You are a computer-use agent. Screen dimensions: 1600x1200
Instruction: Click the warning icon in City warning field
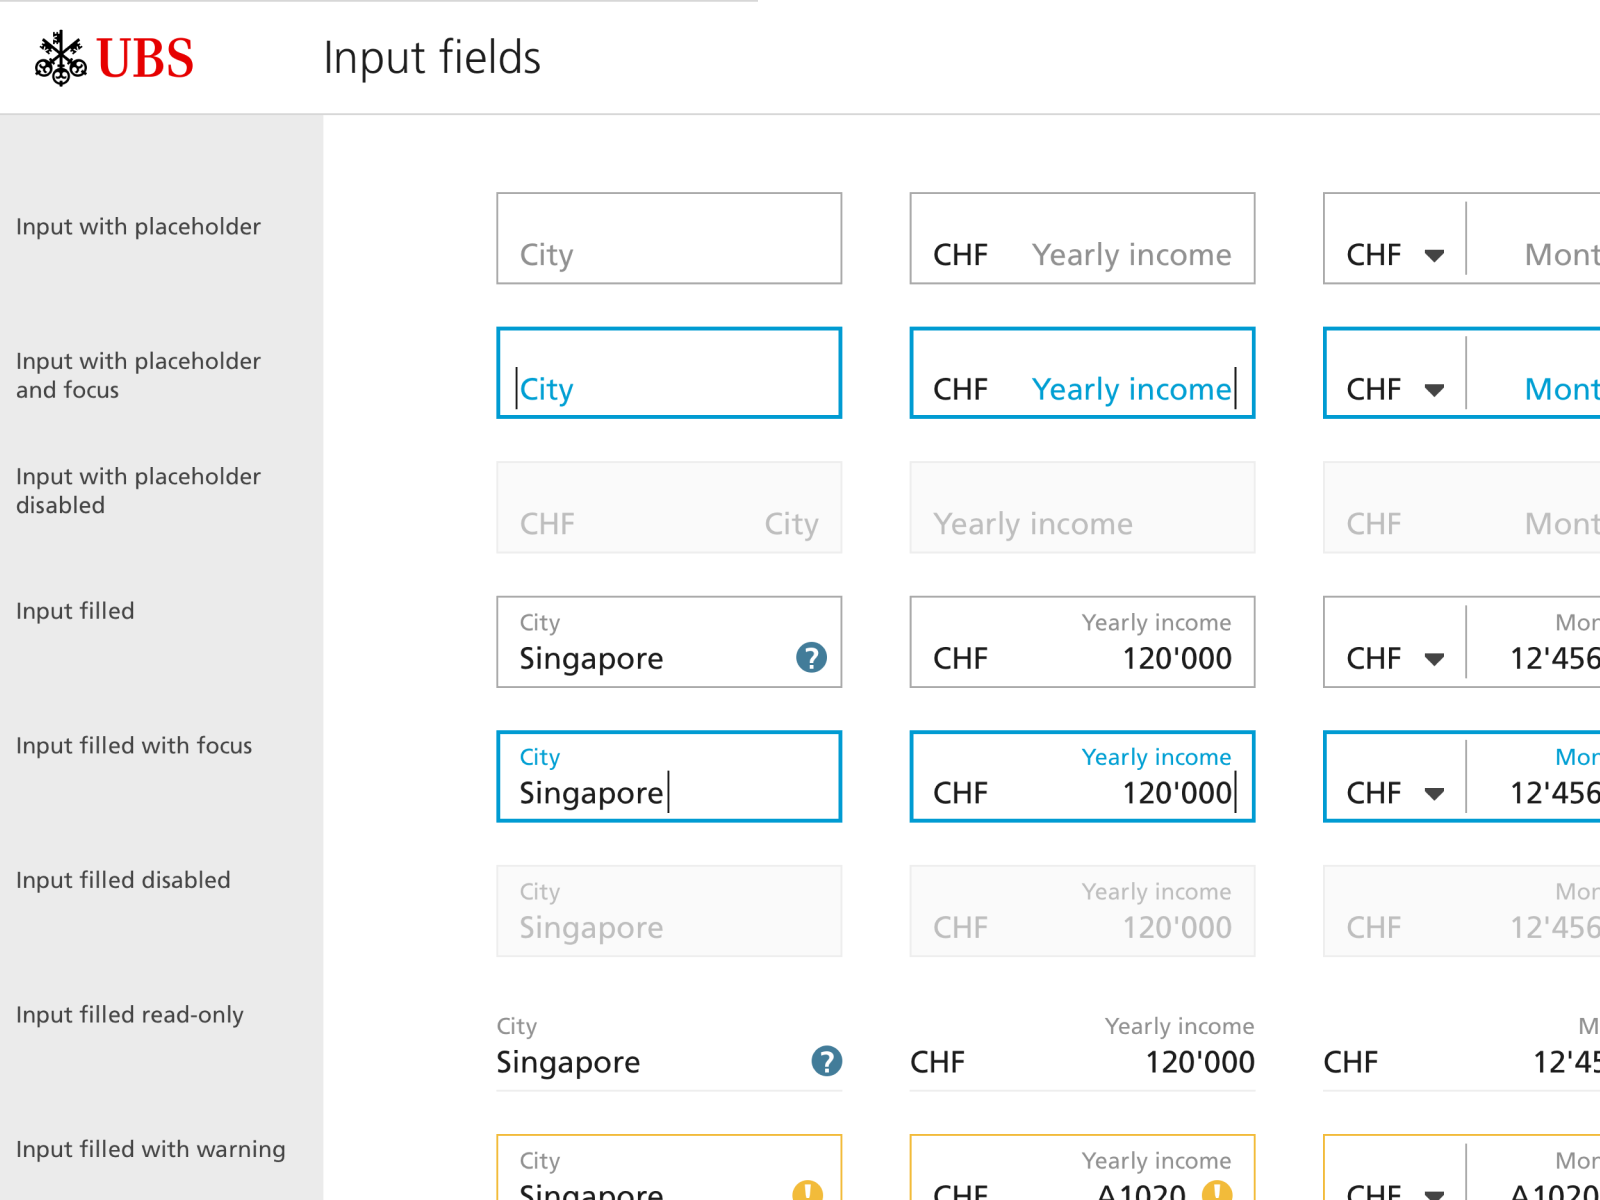pos(807,1190)
